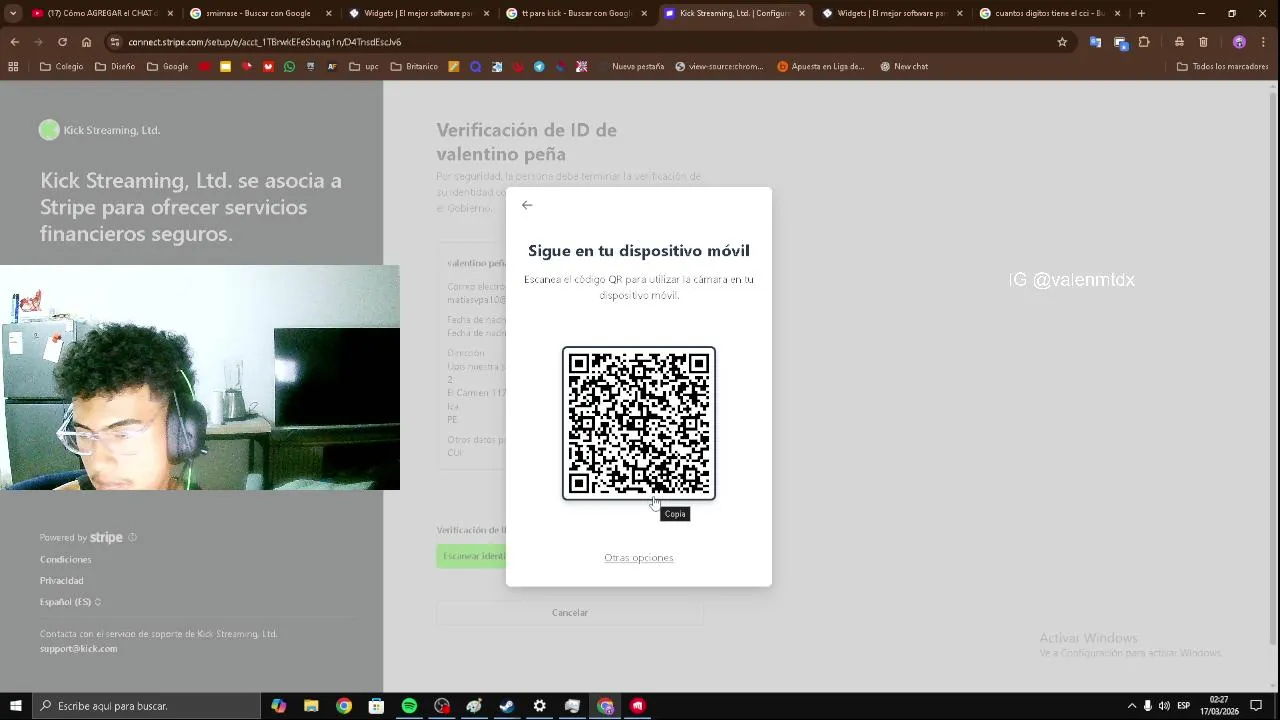The width and height of the screenshot is (1280, 720).
Task: Open the Google bookmarks folder
Action: tap(167, 67)
